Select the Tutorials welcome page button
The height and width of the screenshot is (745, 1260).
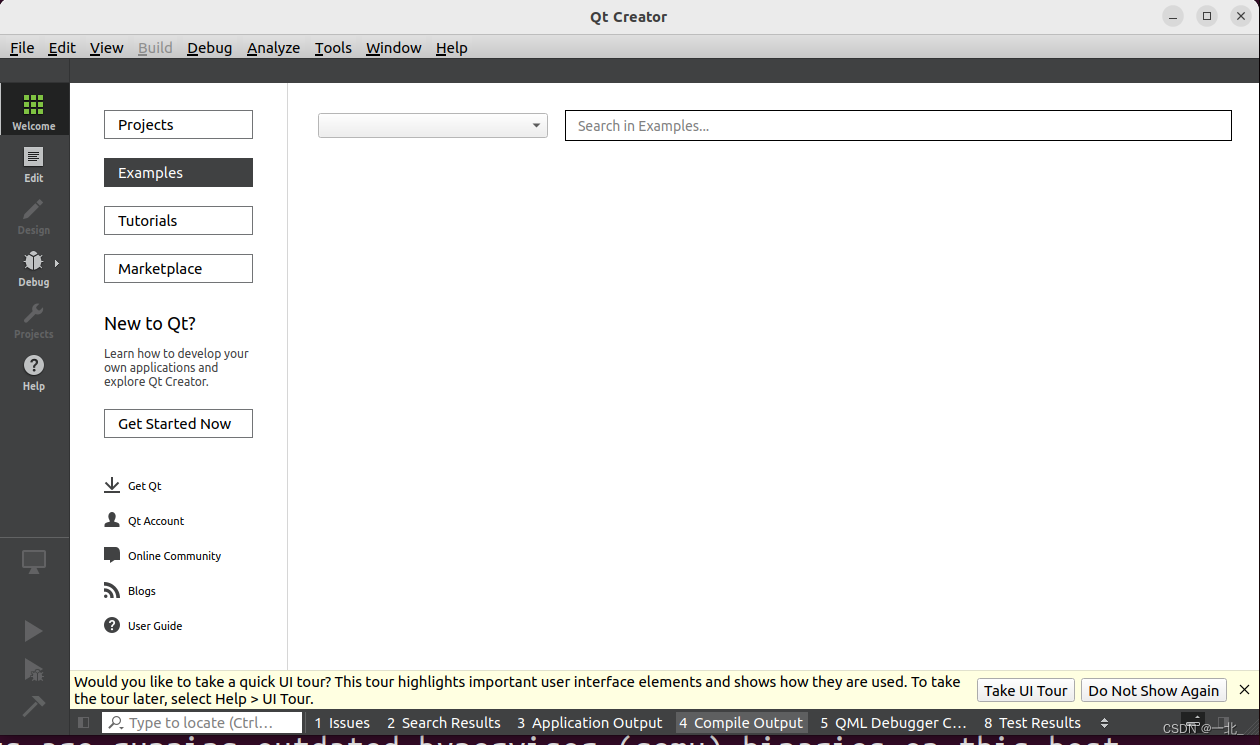point(178,221)
